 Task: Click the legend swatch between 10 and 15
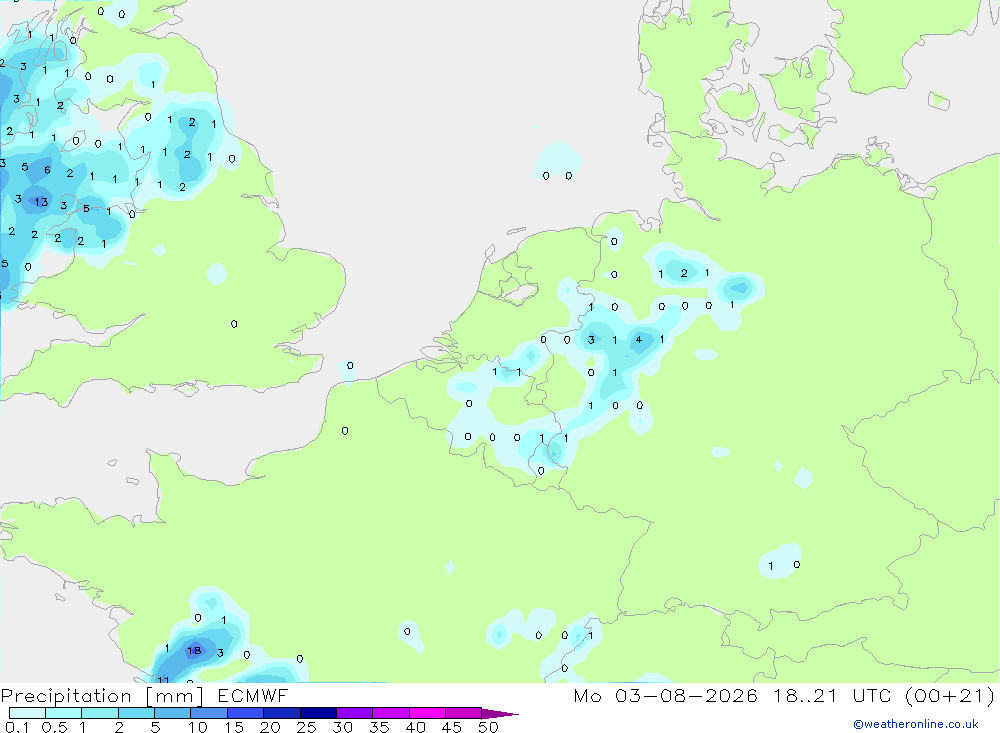tap(209, 713)
